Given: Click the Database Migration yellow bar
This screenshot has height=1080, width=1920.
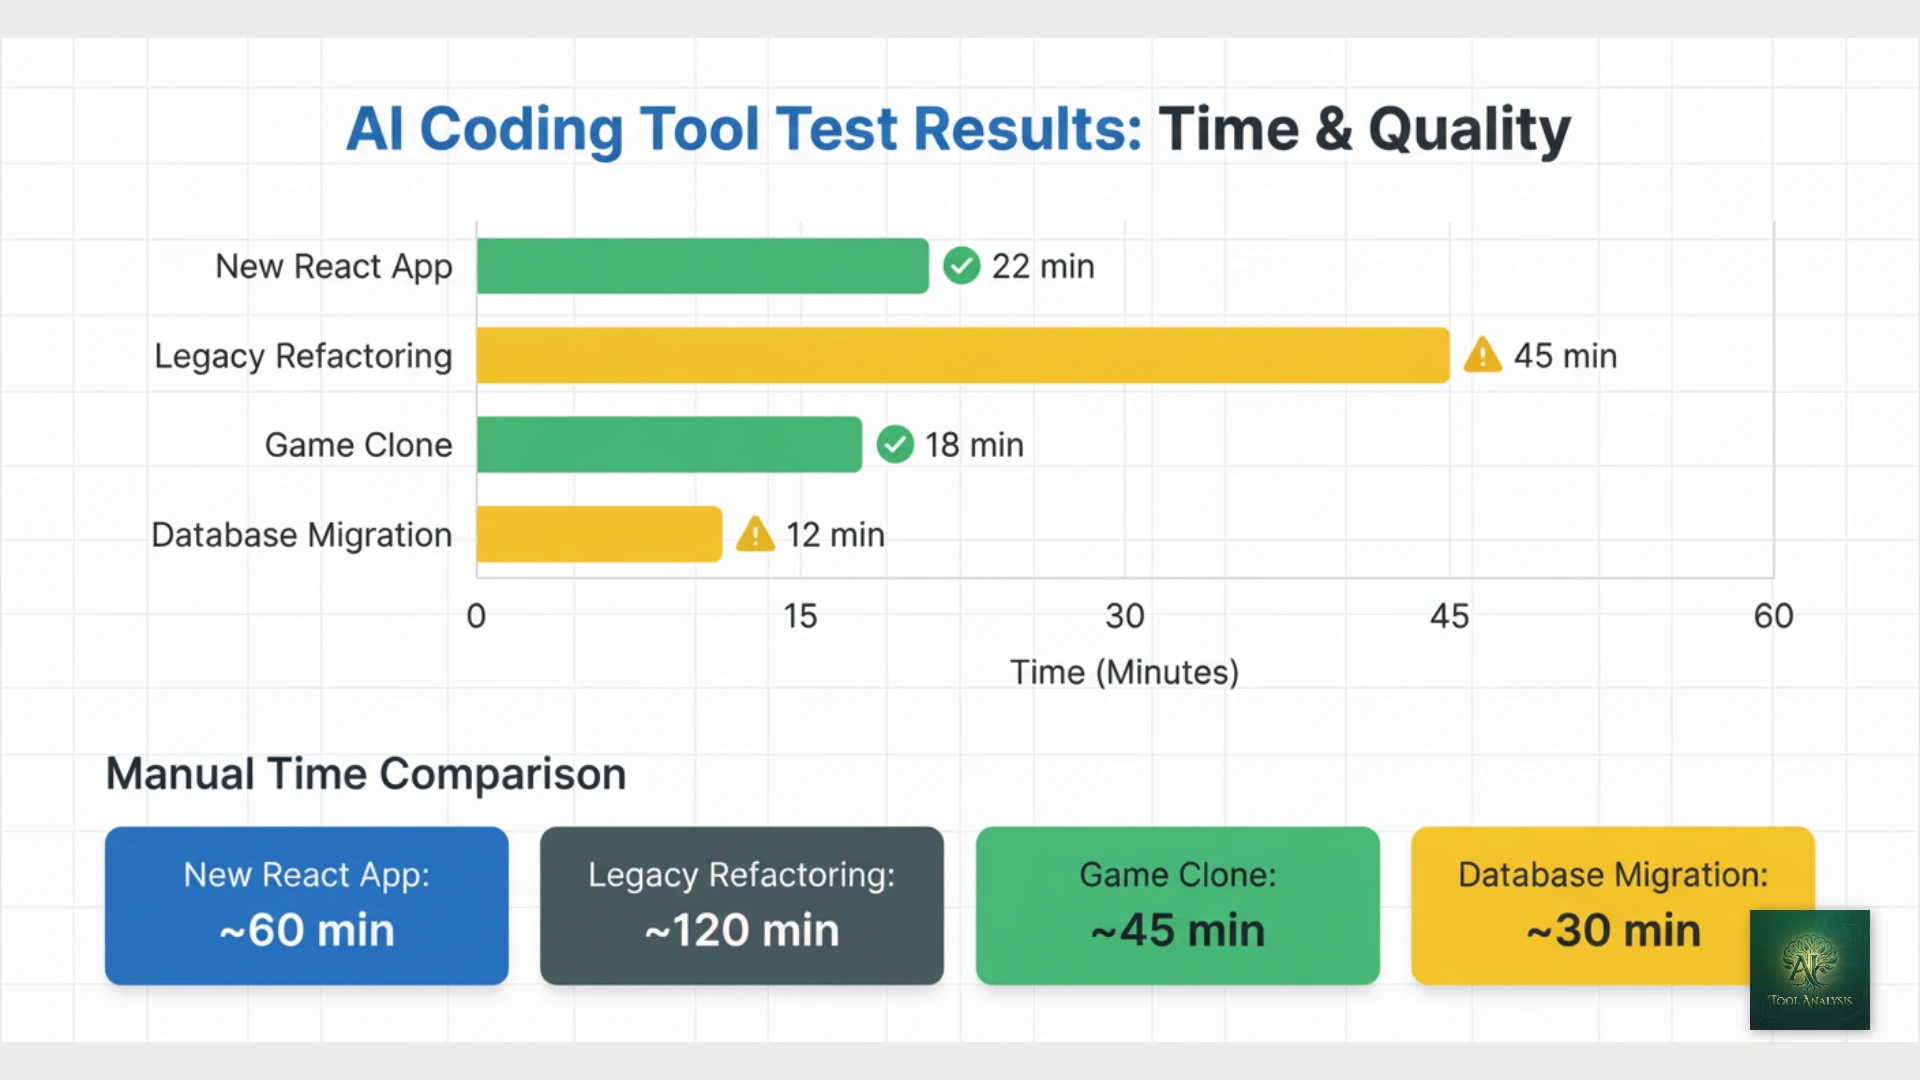Looking at the screenshot, I should [x=598, y=535].
